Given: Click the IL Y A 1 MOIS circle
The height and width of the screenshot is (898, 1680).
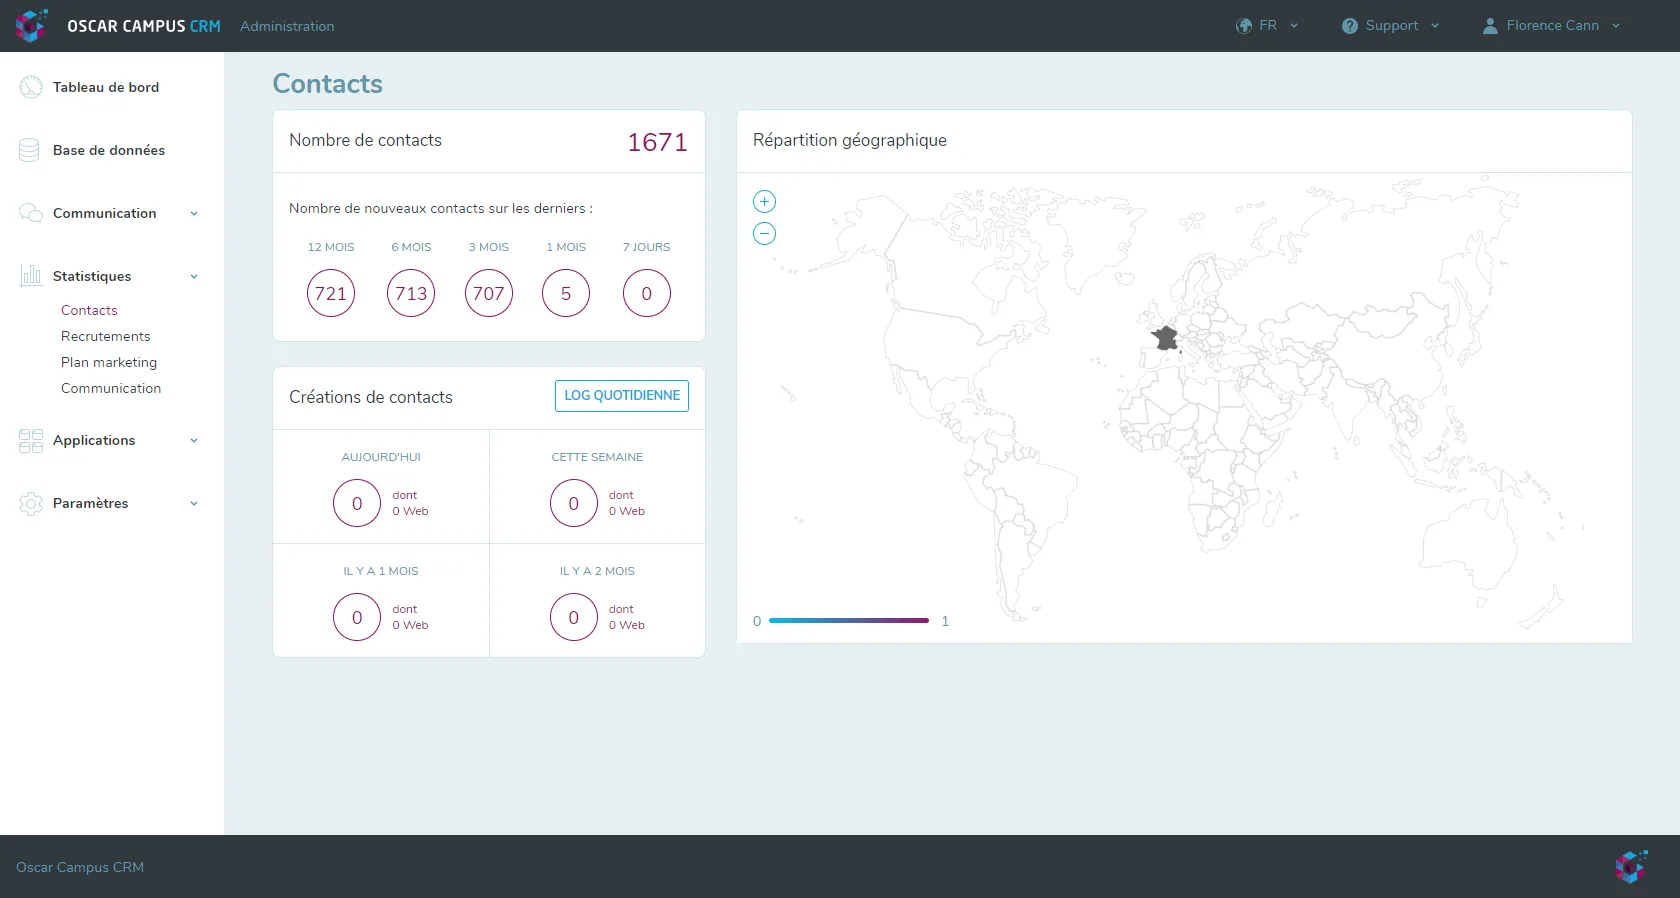Looking at the screenshot, I should point(357,617).
